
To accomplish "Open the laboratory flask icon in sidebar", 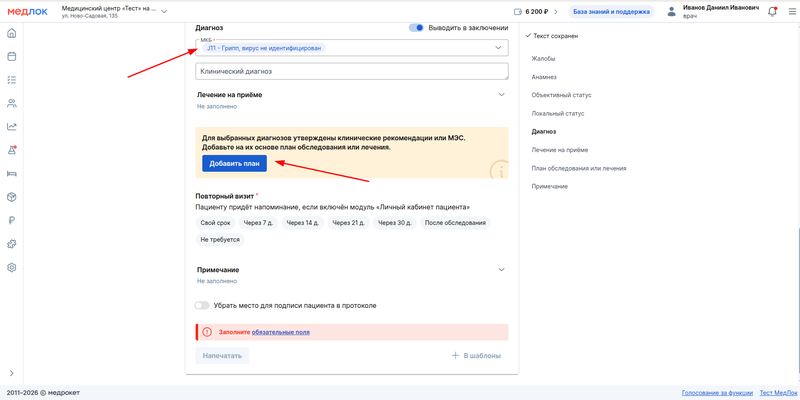I will (x=12, y=150).
